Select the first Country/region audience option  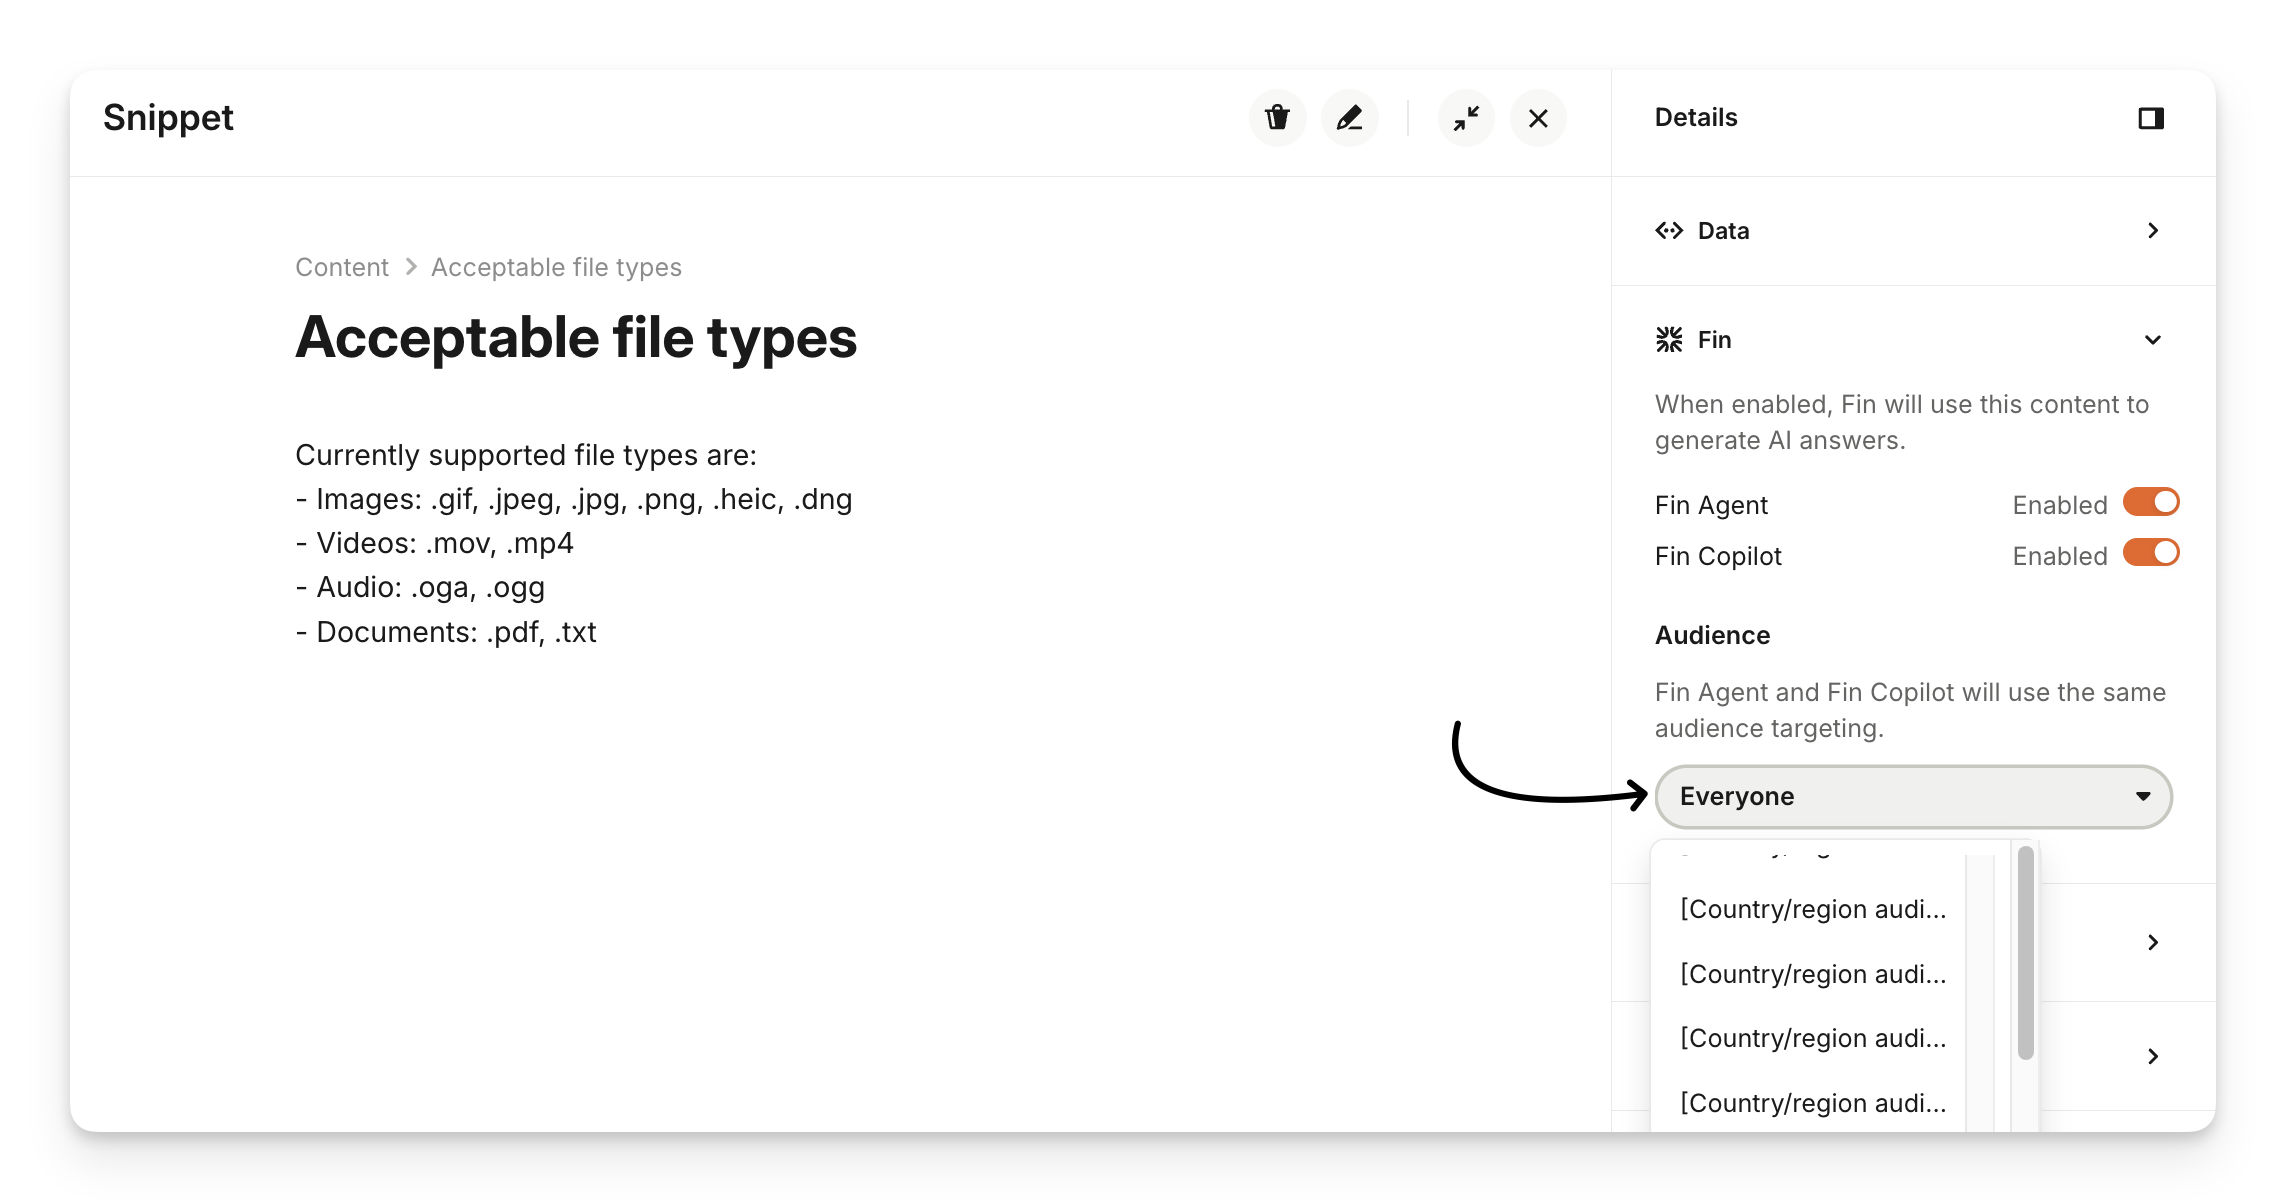tap(1812, 909)
